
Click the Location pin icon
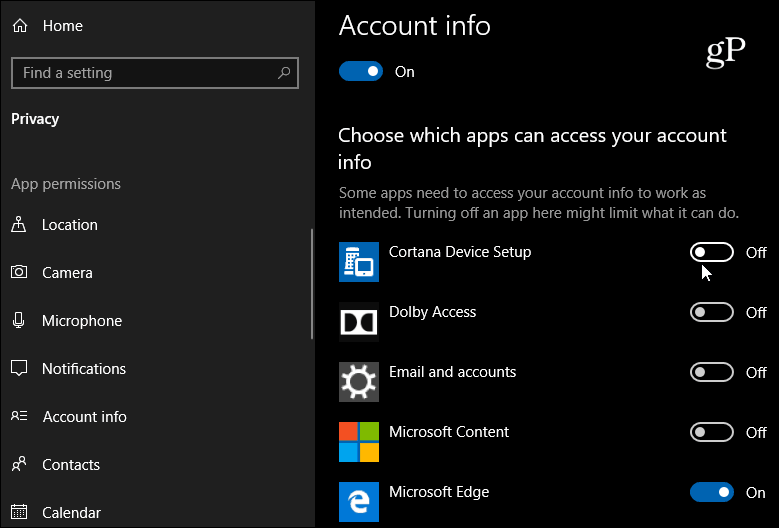pyautogui.click(x=19, y=225)
